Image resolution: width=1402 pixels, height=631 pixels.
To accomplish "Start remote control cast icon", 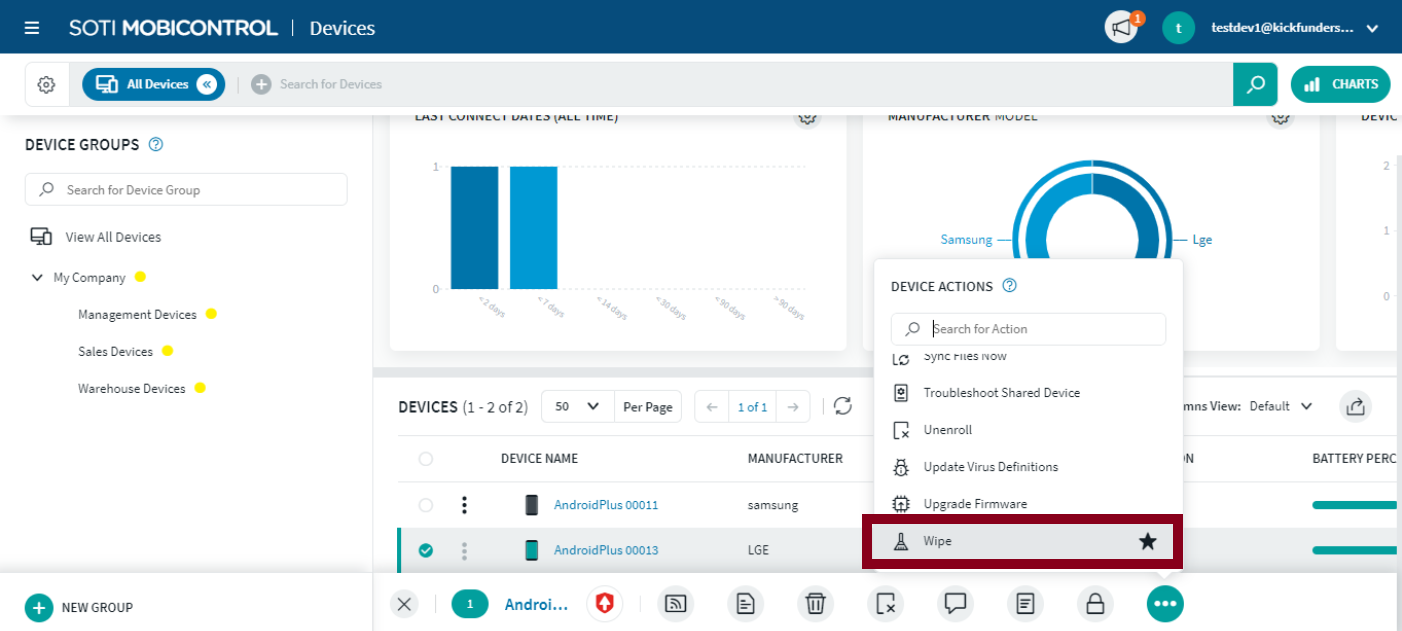I will (676, 603).
